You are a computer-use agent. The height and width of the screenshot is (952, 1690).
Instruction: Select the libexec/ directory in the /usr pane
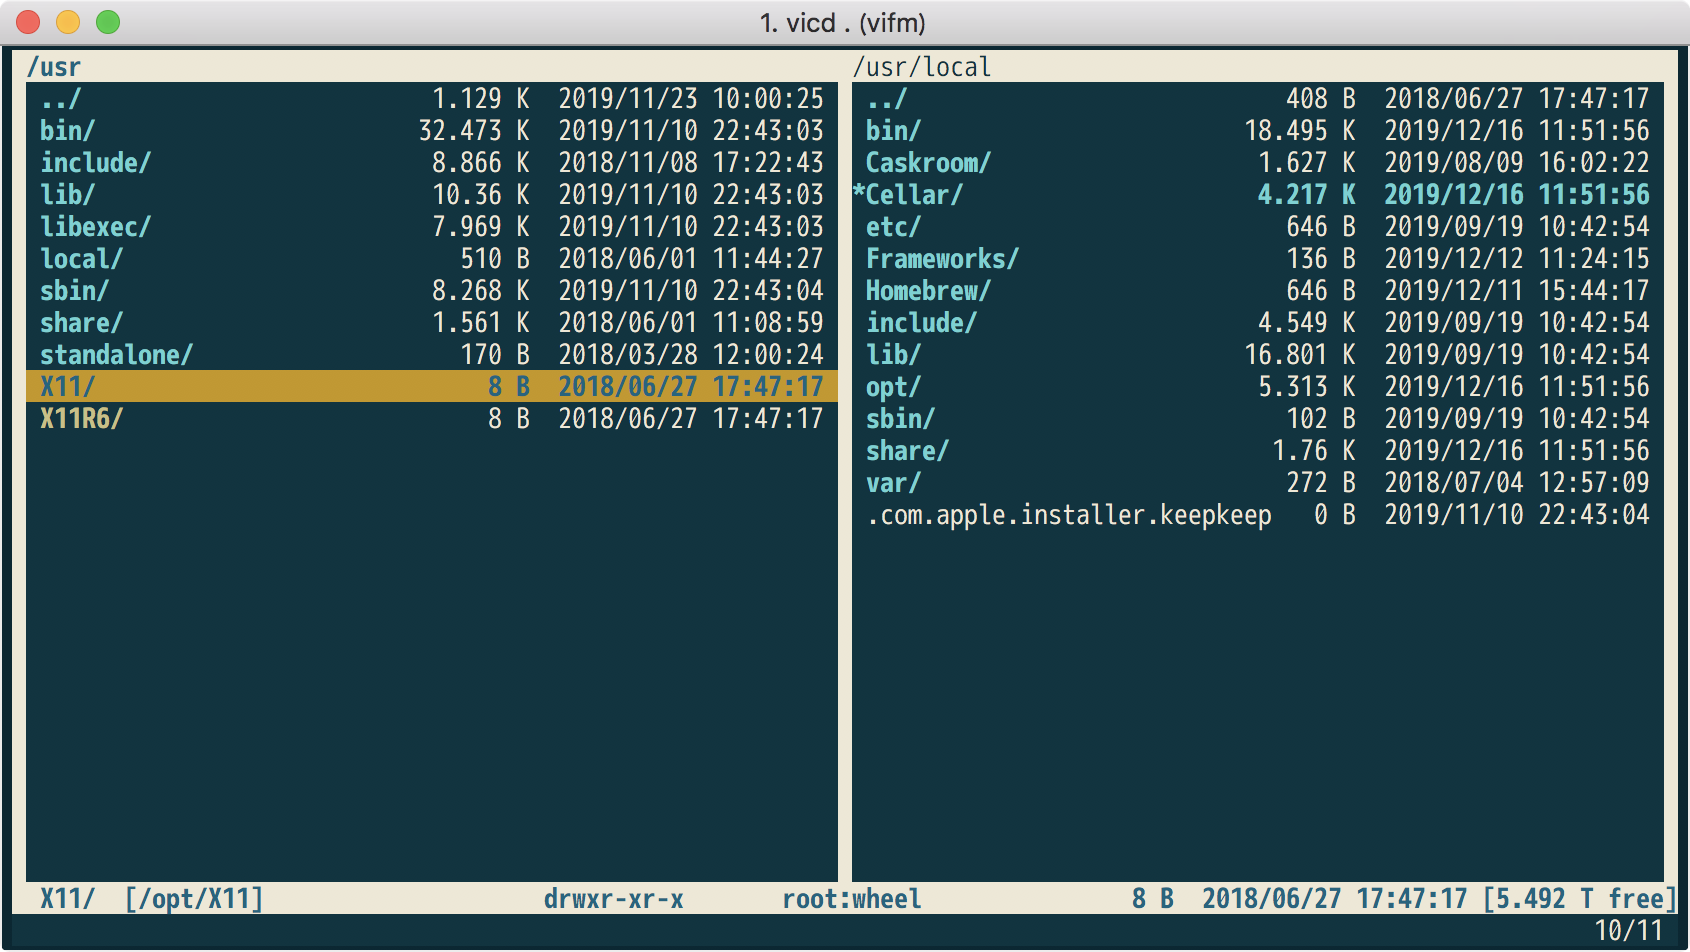click(x=432, y=227)
